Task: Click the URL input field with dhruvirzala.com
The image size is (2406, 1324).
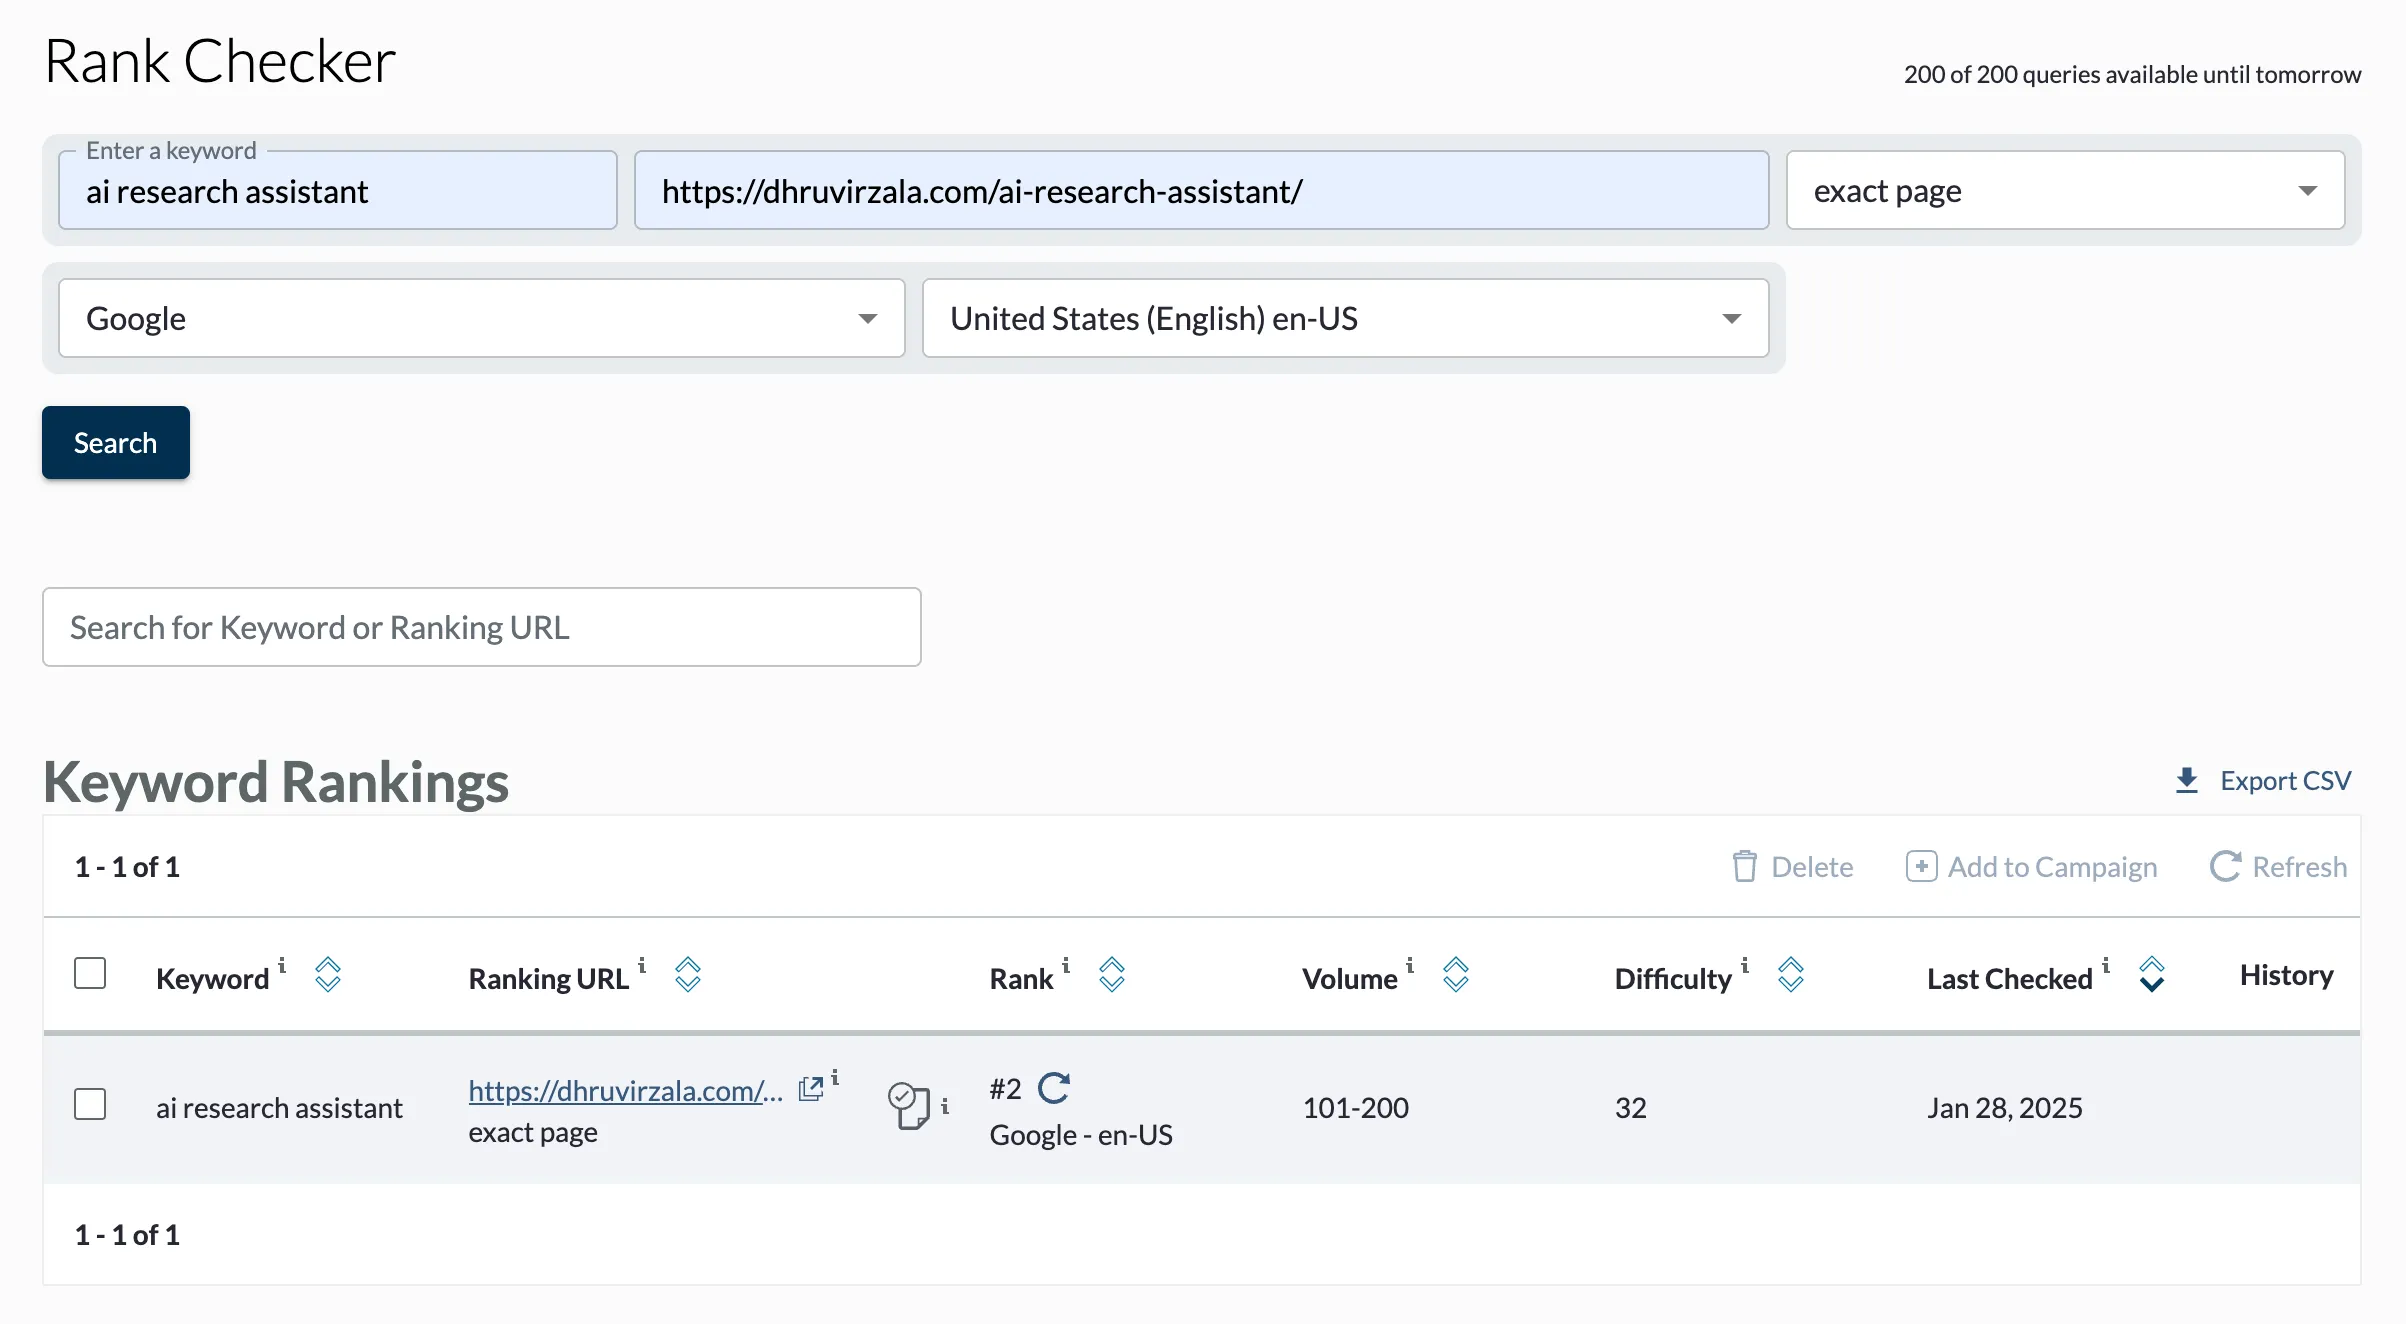Action: click(x=1202, y=190)
